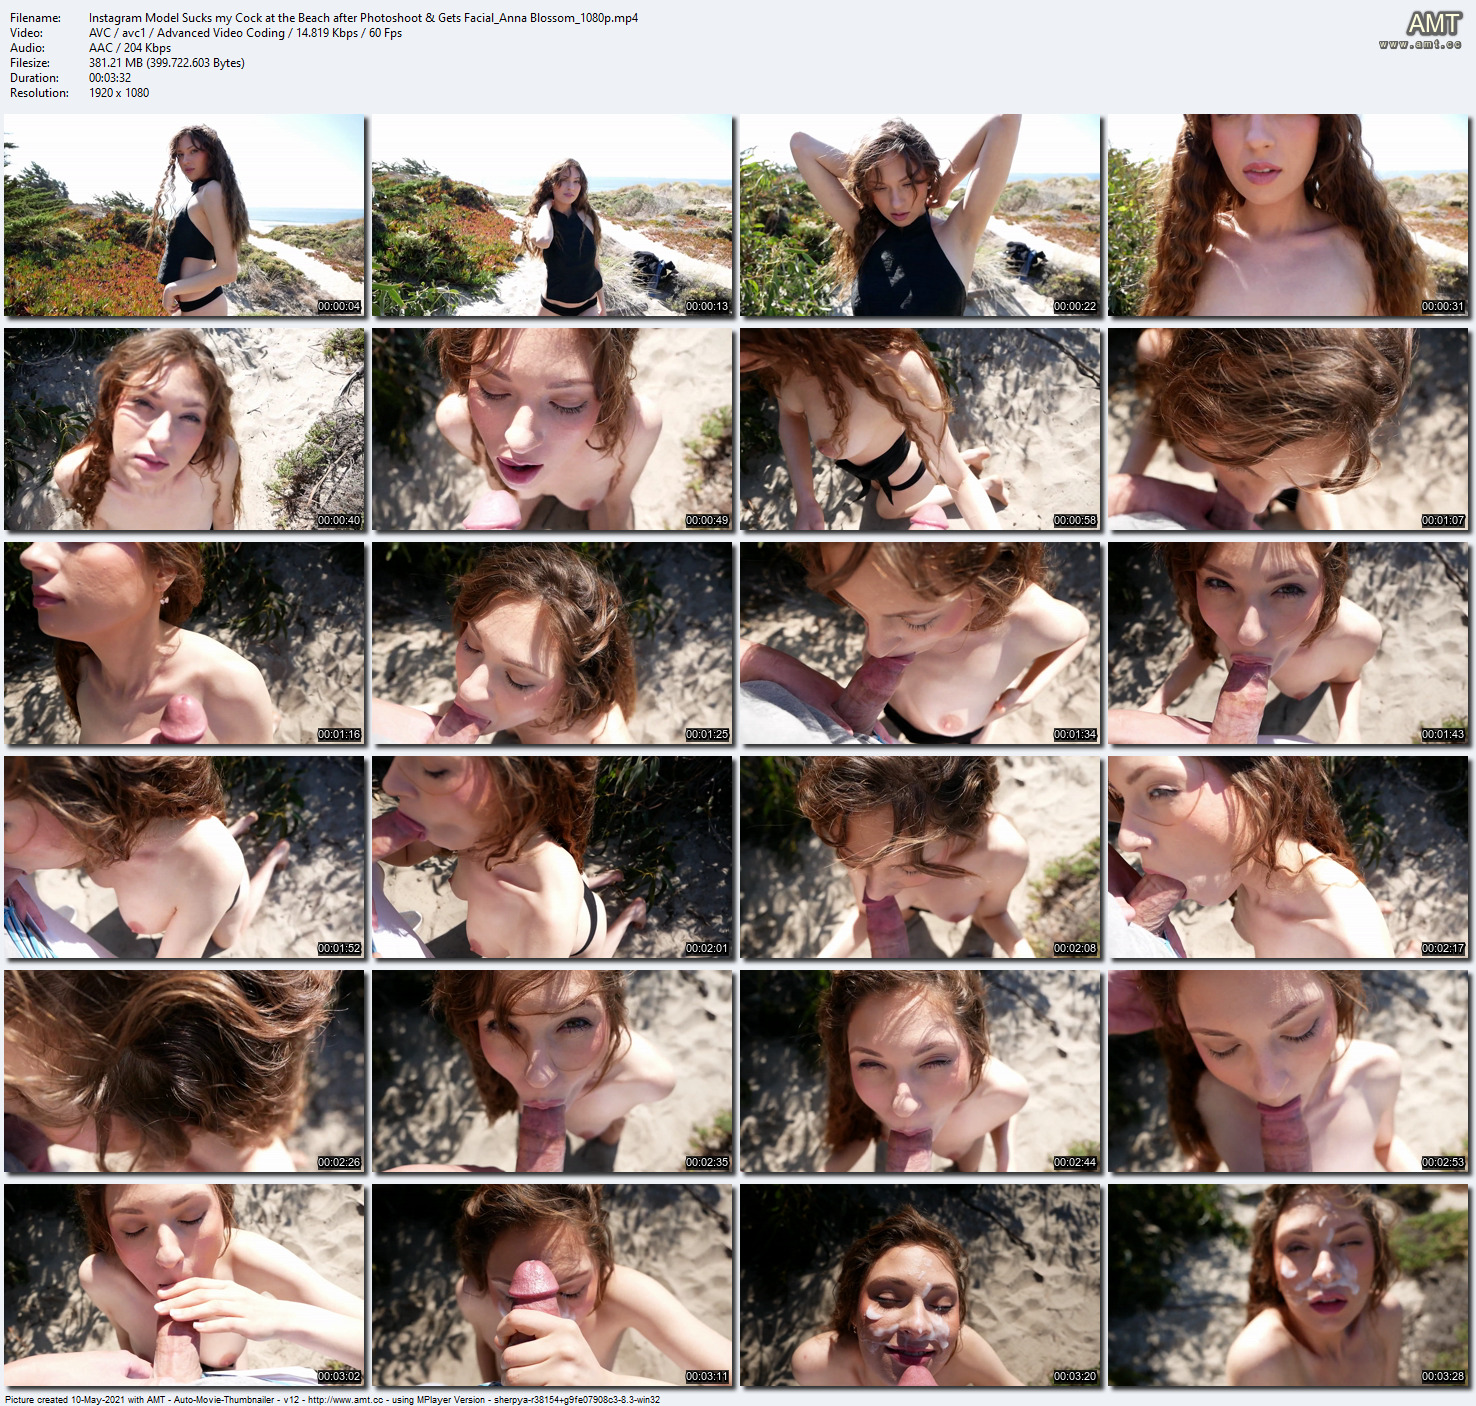
Task: Click the Audio codec text AAC / 204 Kbps
Action: coord(130,48)
